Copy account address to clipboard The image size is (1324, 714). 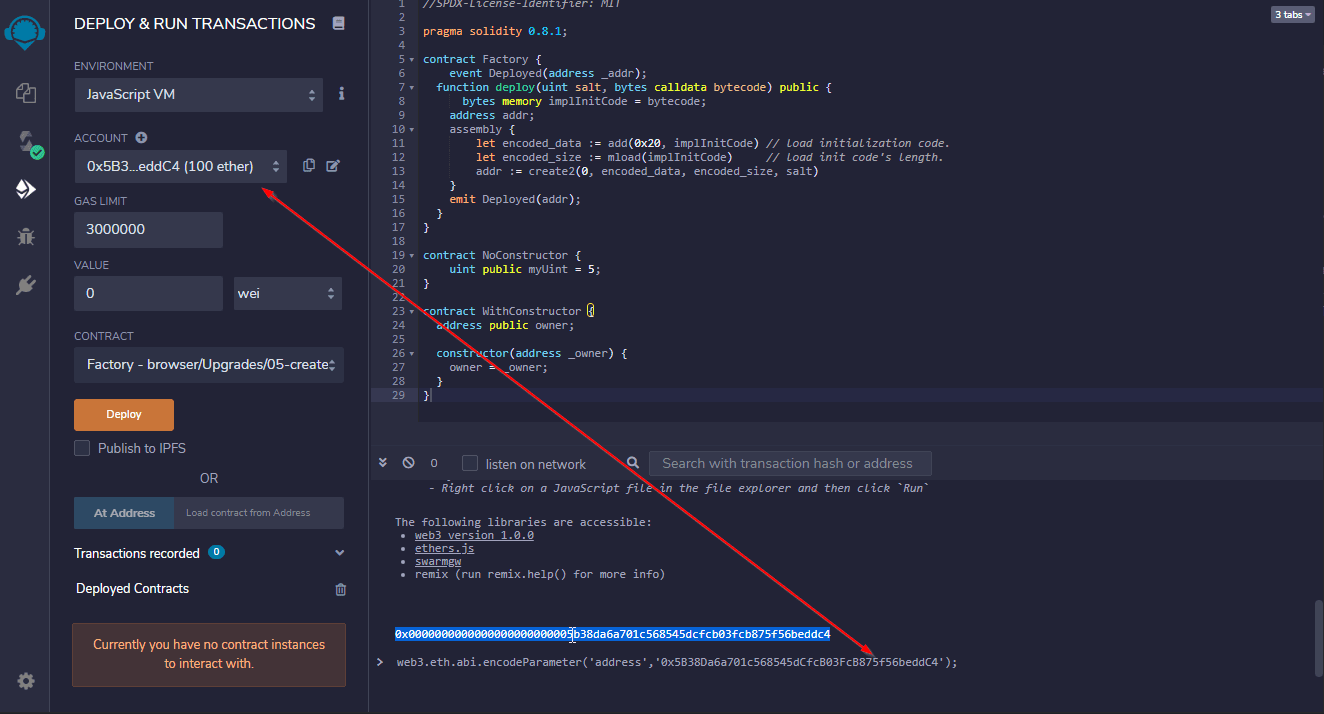pyautogui.click(x=309, y=165)
